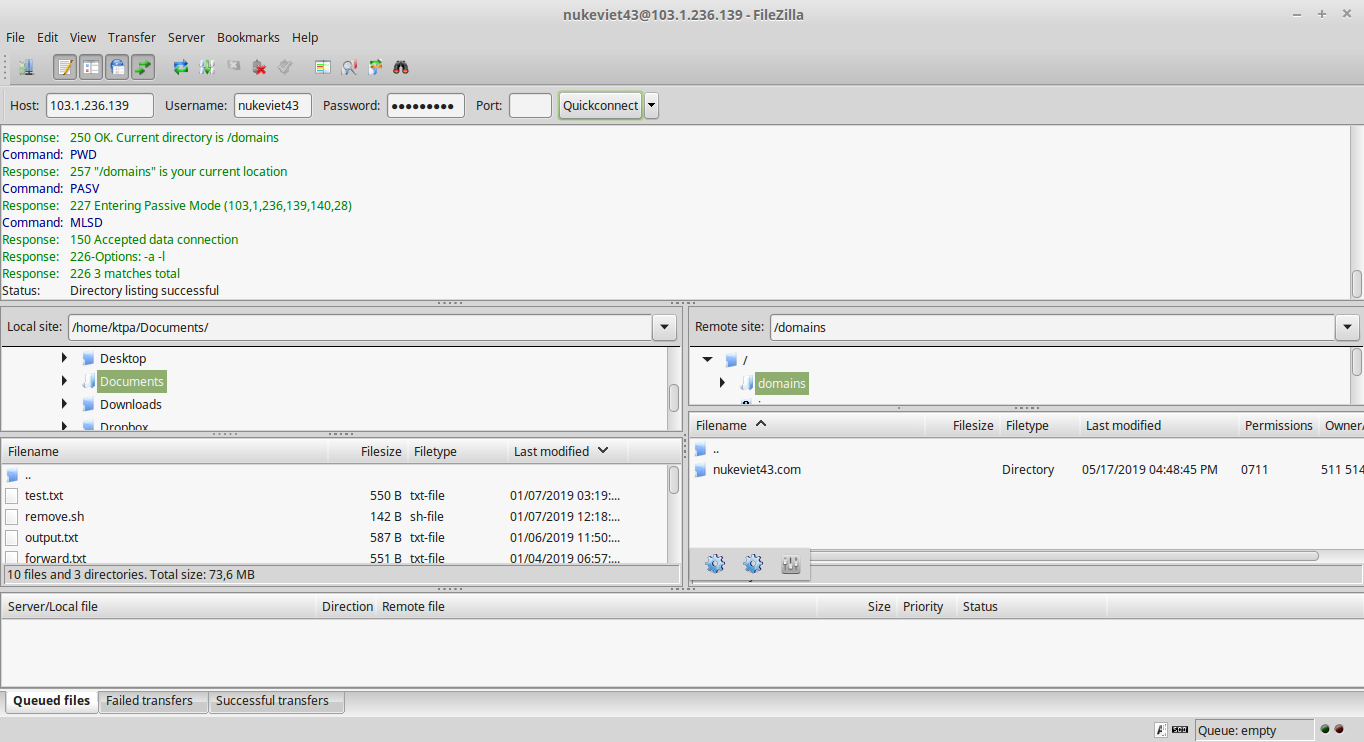Click the Priority column header in queue

924,606
